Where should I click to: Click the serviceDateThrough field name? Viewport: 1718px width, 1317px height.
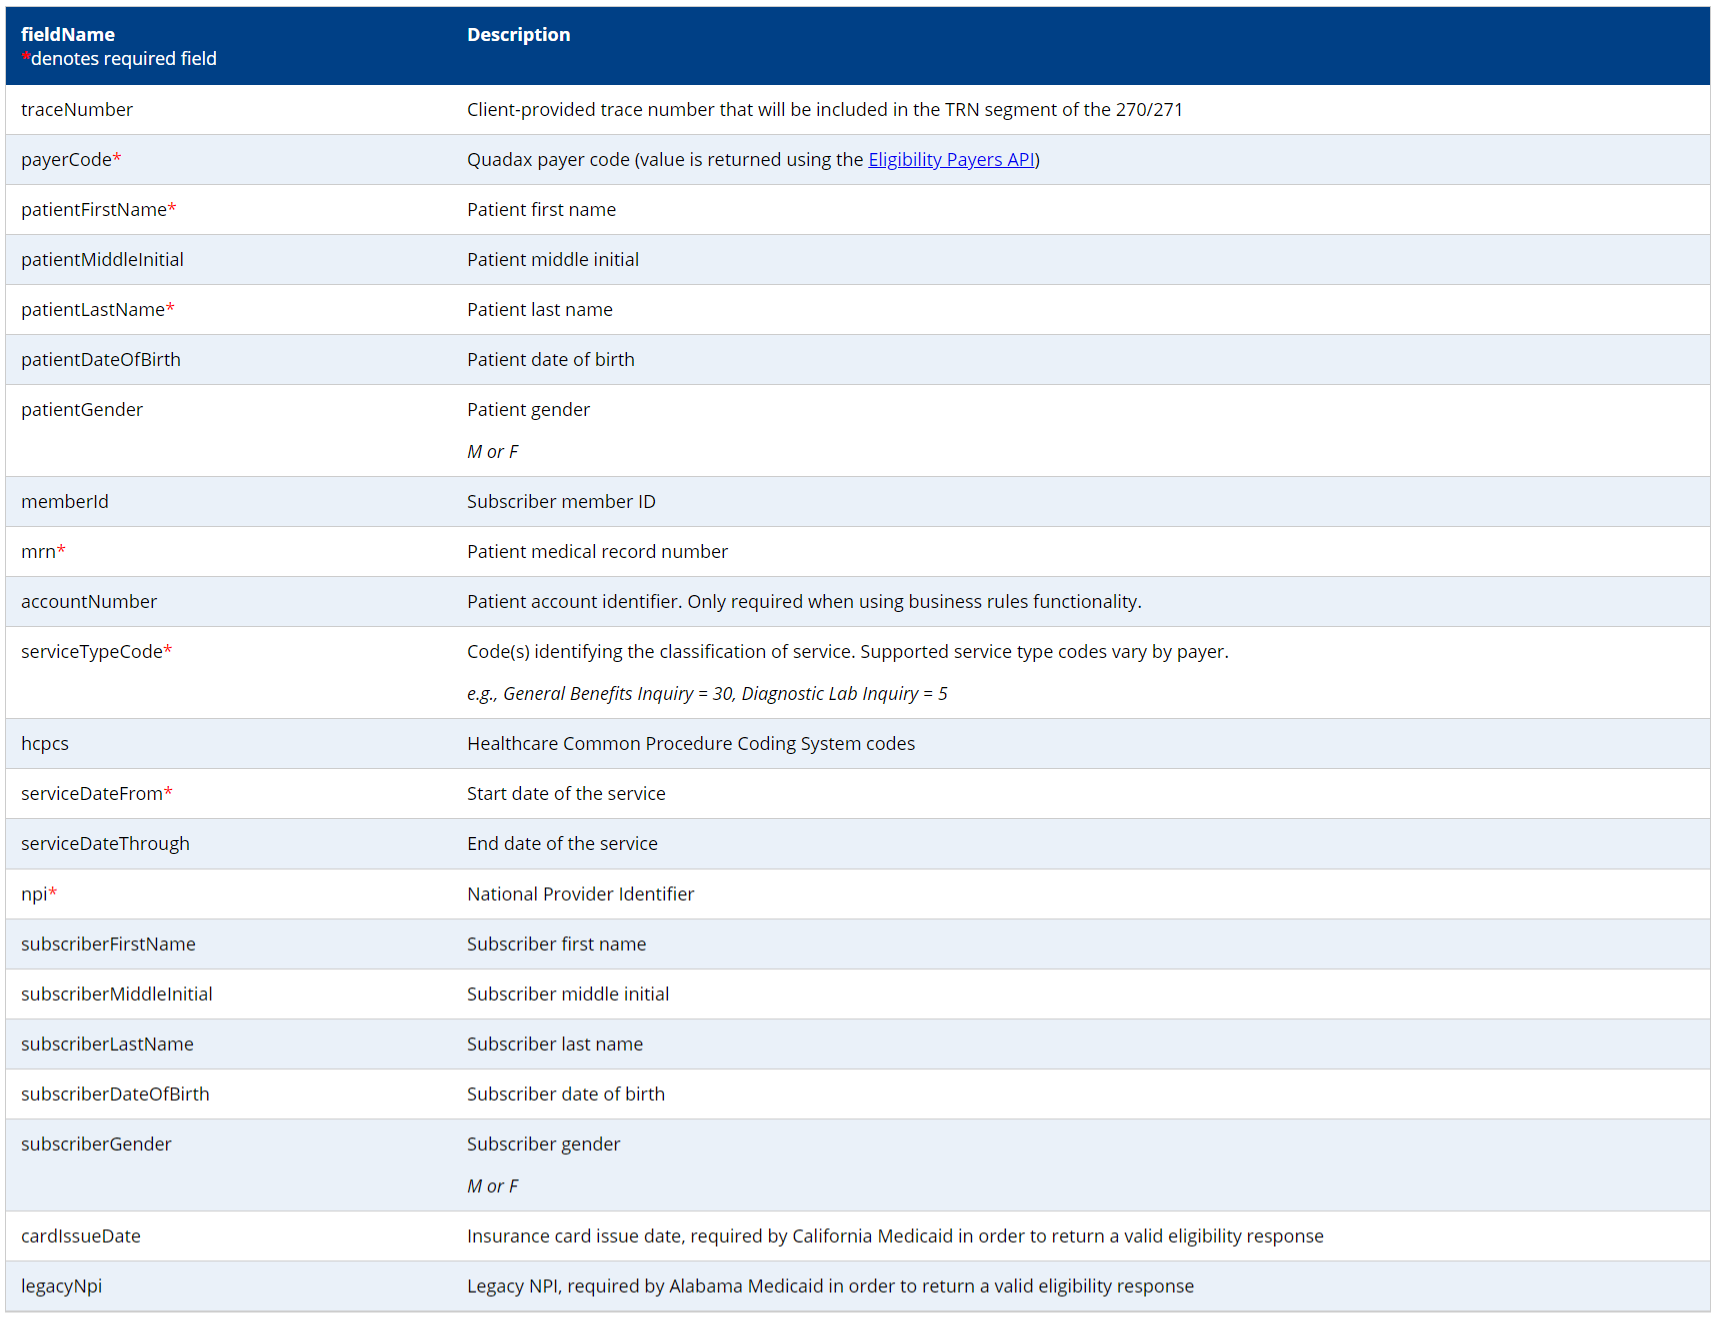tap(105, 844)
